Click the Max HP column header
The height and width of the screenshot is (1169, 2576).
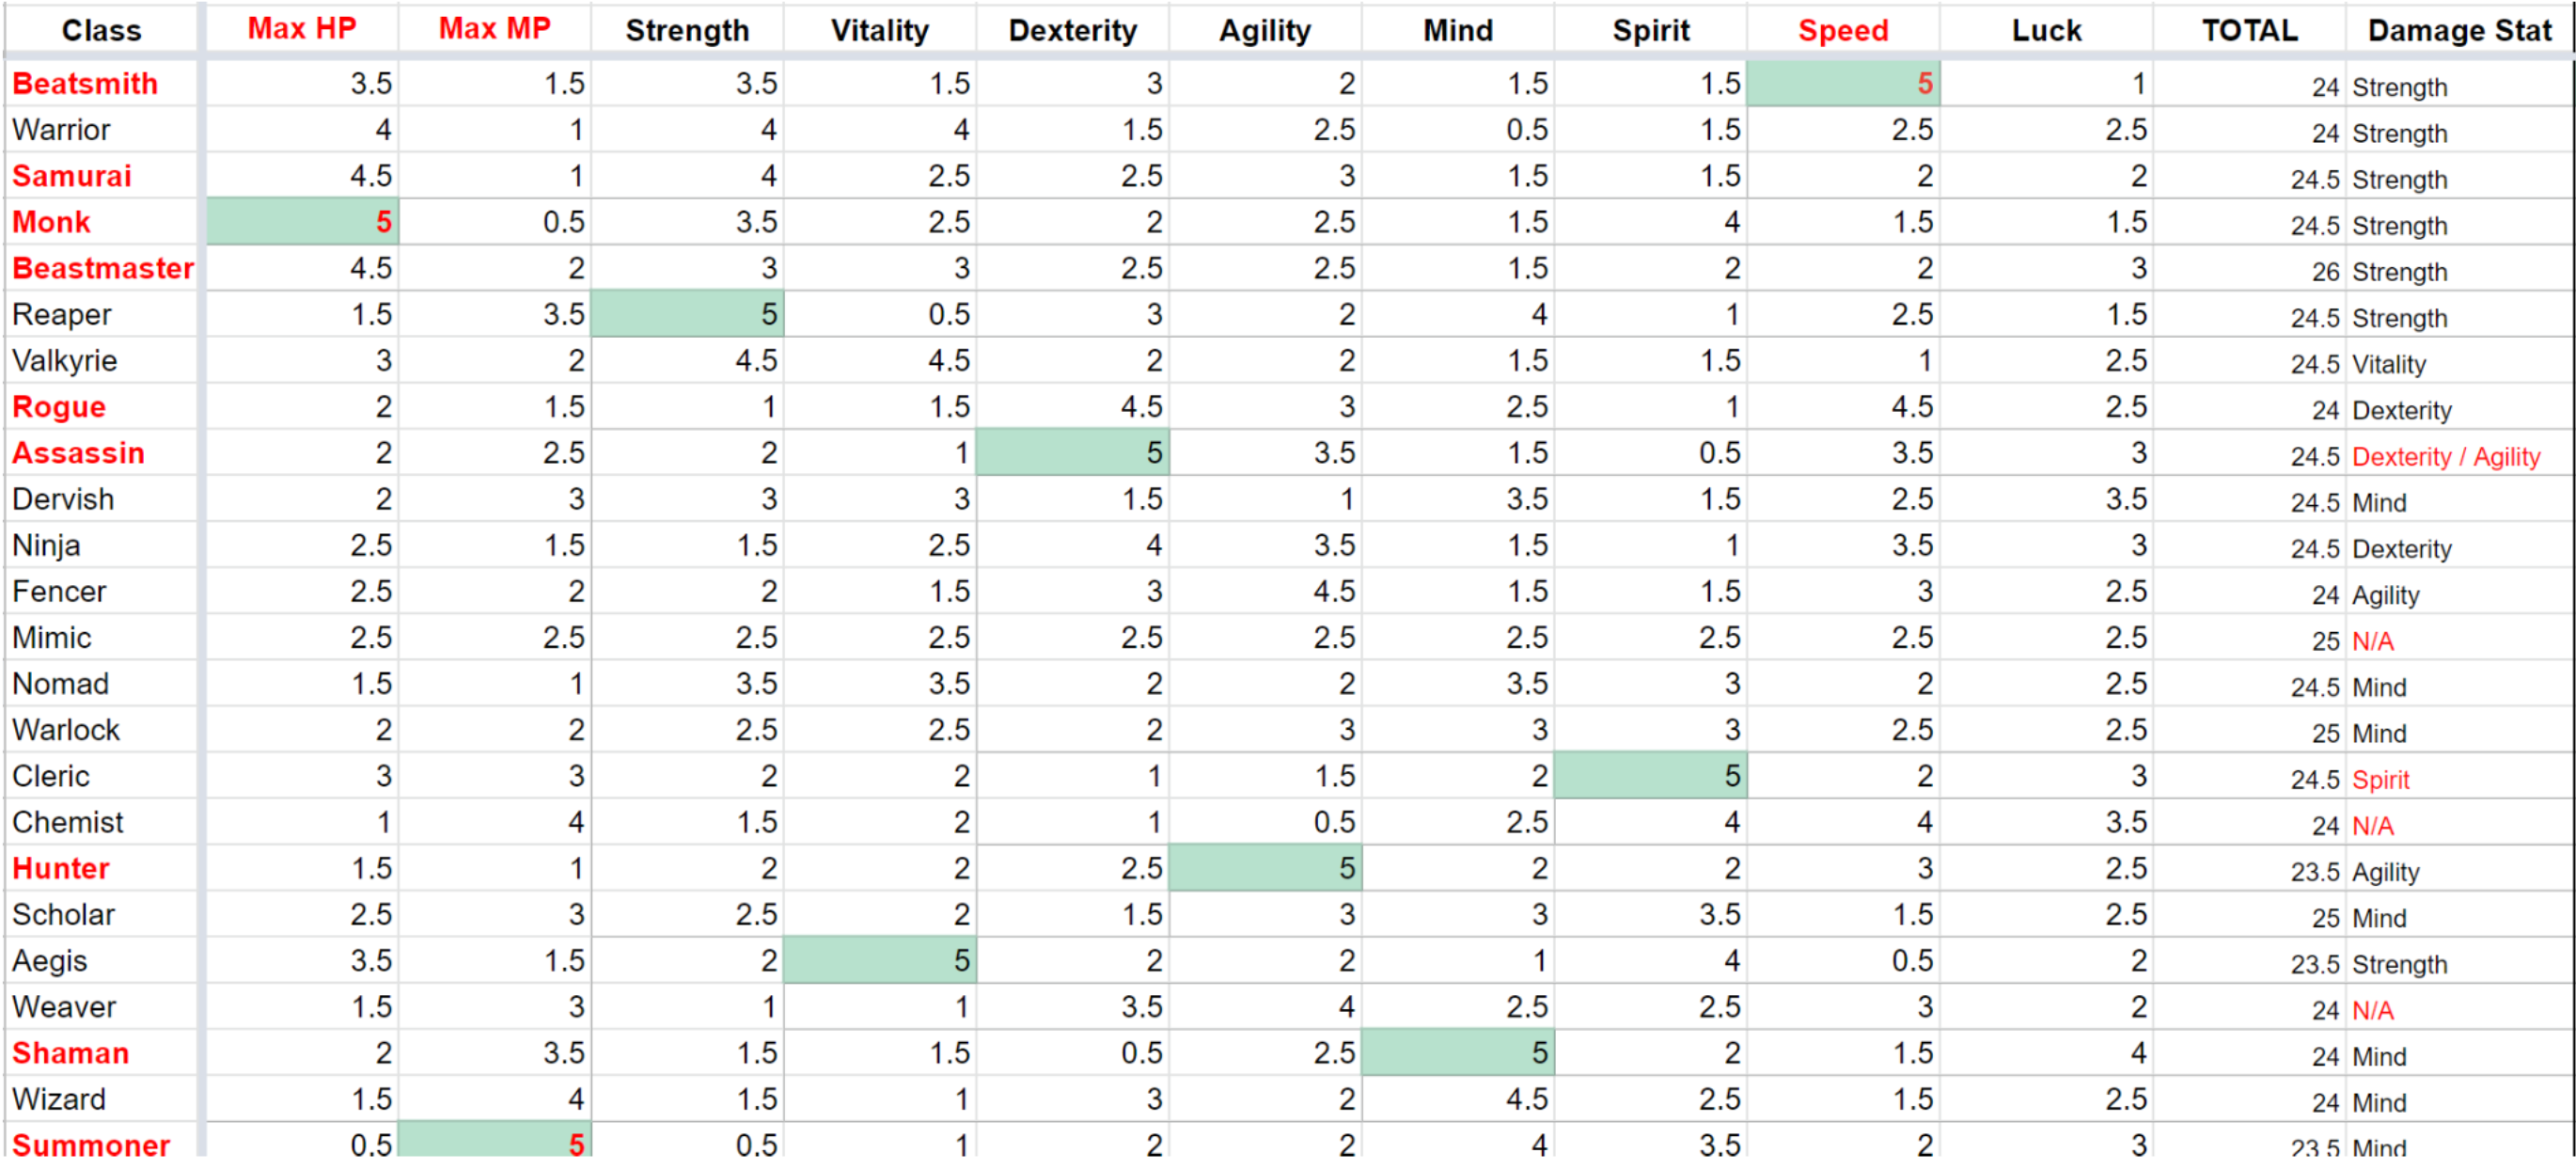(x=301, y=29)
